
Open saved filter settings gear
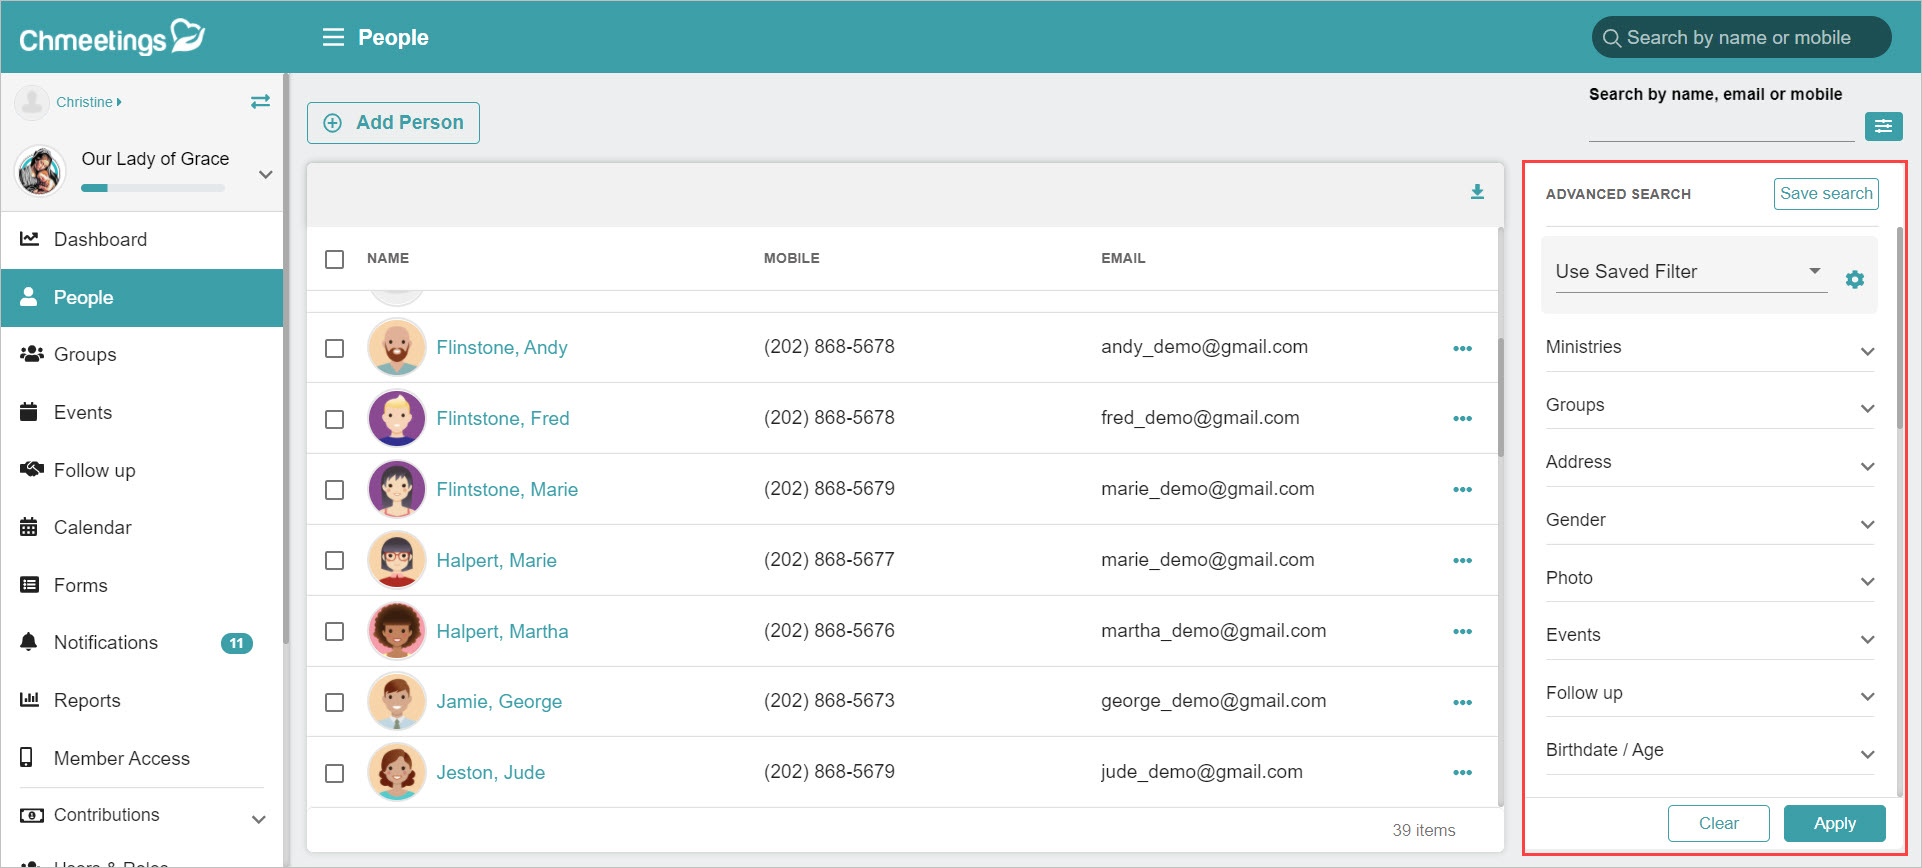[1854, 279]
